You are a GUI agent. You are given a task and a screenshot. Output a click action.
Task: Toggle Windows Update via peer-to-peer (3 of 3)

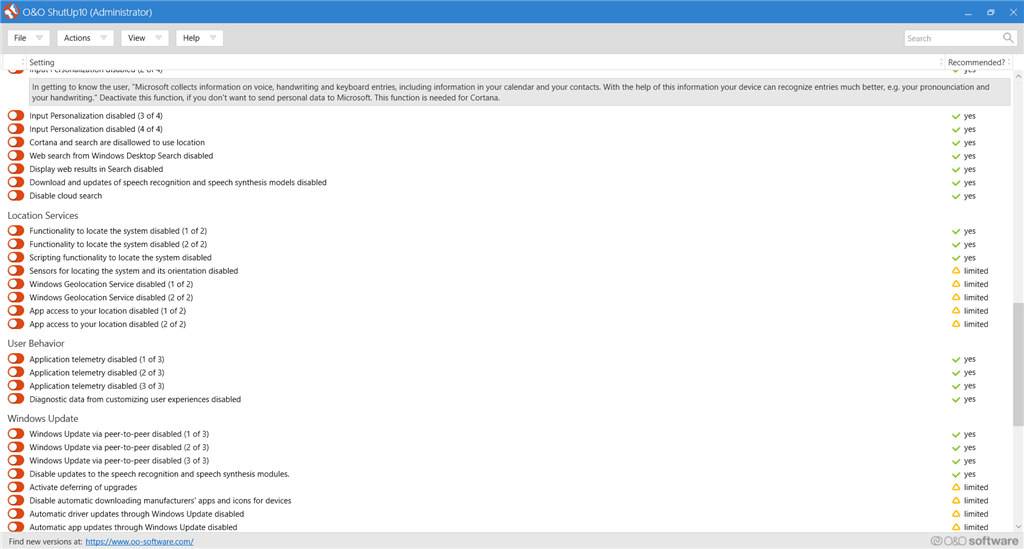pos(16,460)
